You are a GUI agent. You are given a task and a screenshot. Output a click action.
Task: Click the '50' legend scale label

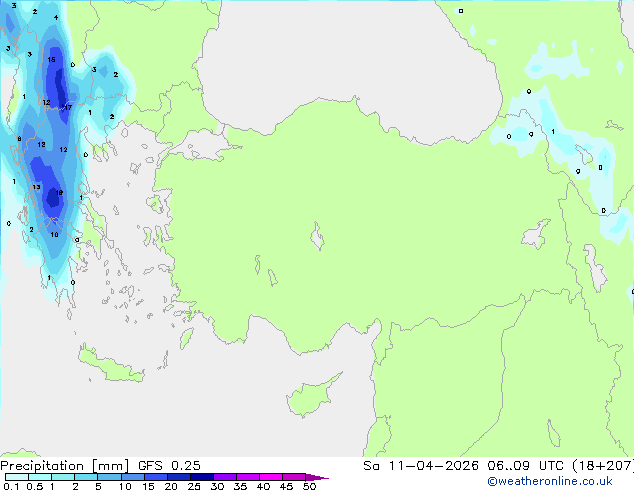click(310, 486)
